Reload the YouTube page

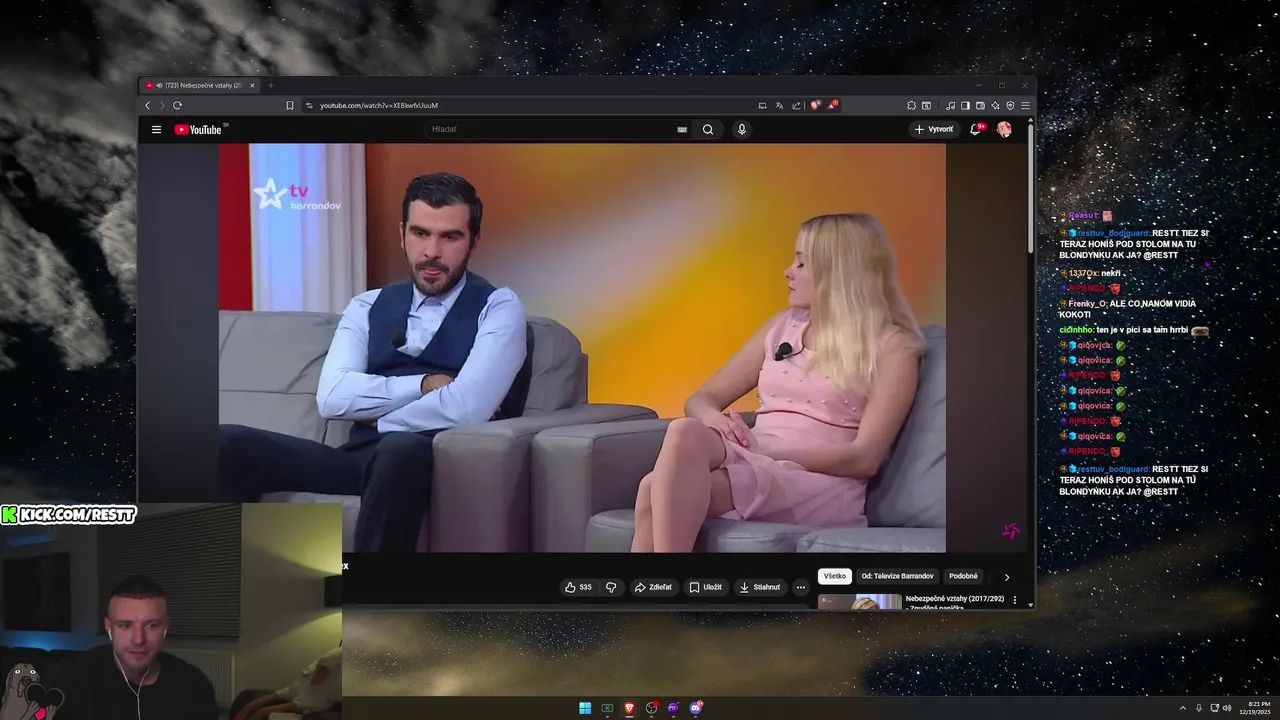[x=177, y=105]
